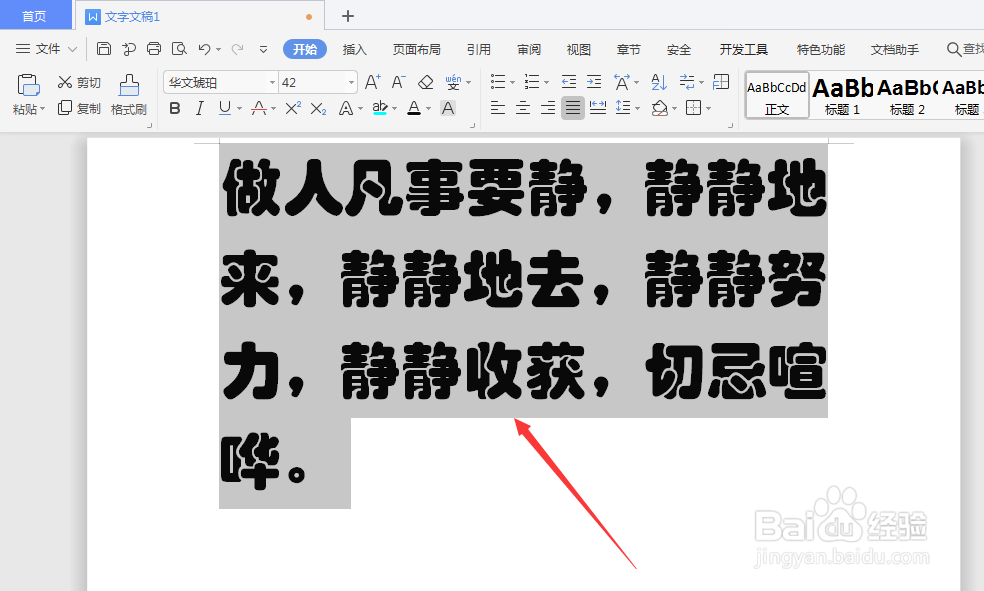Open the line spacing dropdown arrow
The height and width of the screenshot is (591, 984).
click(x=638, y=109)
